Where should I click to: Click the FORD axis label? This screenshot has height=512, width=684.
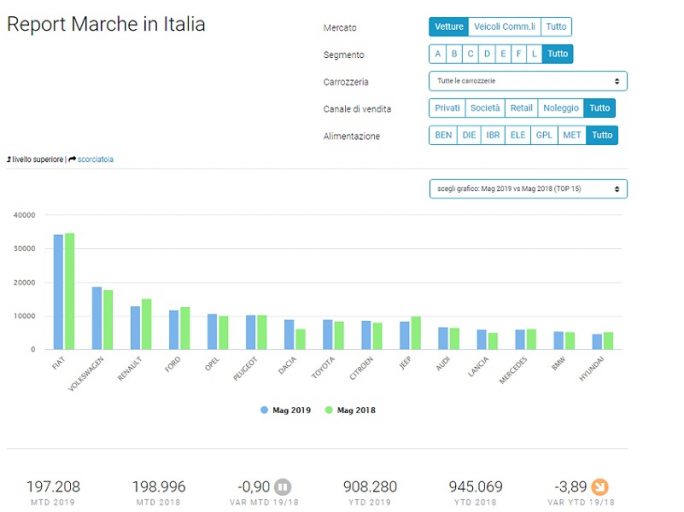[x=173, y=364]
